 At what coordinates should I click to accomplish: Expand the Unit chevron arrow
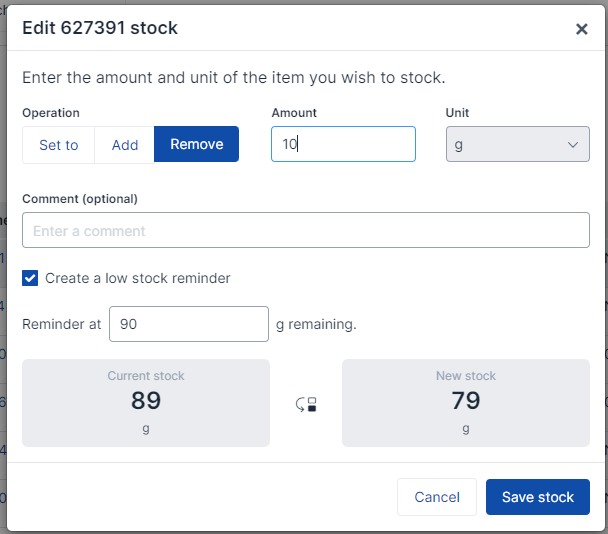[x=573, y=145]
